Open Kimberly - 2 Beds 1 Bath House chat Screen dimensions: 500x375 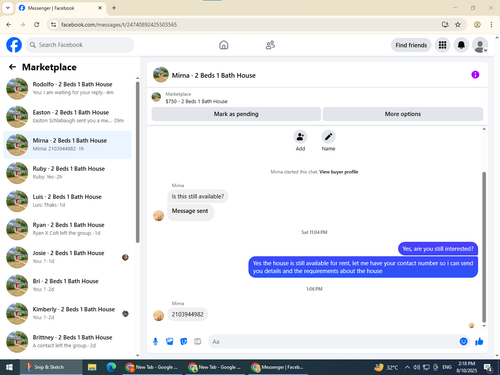(67, 313)
